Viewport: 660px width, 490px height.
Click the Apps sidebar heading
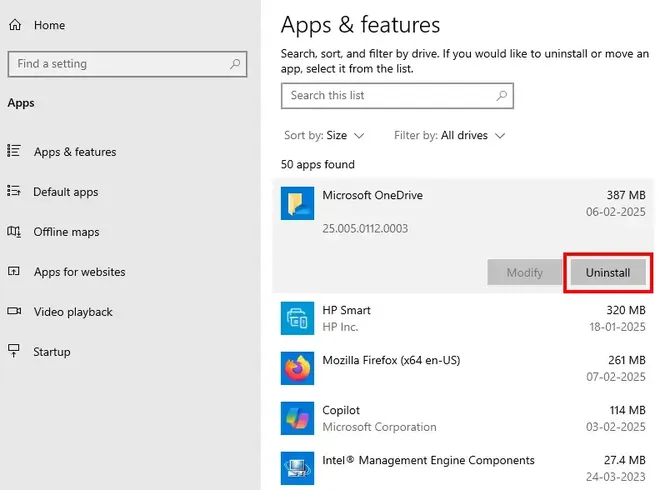click(21, 103)
